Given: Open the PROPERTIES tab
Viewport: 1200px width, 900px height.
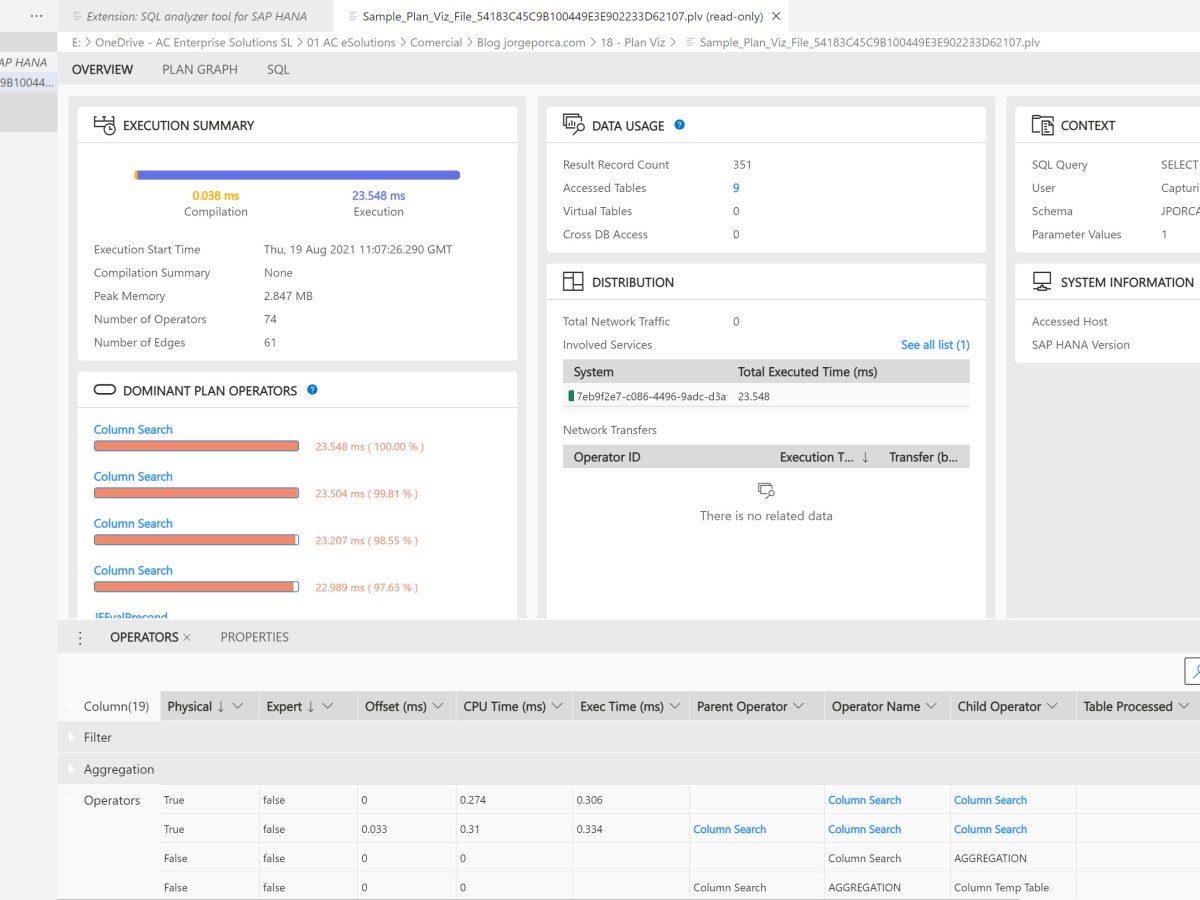Looking at the screenshot, I should (x=254, y=637).
